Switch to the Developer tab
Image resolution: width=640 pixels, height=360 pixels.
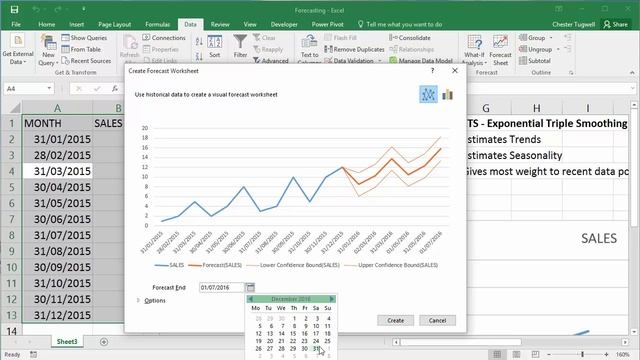pos(284,24)
